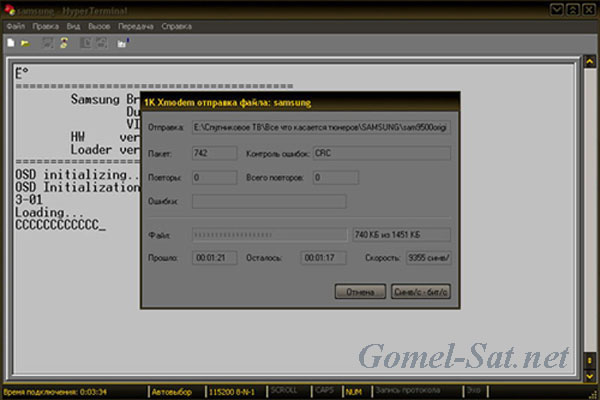Click the 'Loader ver' terminal text
The image size is (600, 400).
pyautogui.click(x=105, y=150)
